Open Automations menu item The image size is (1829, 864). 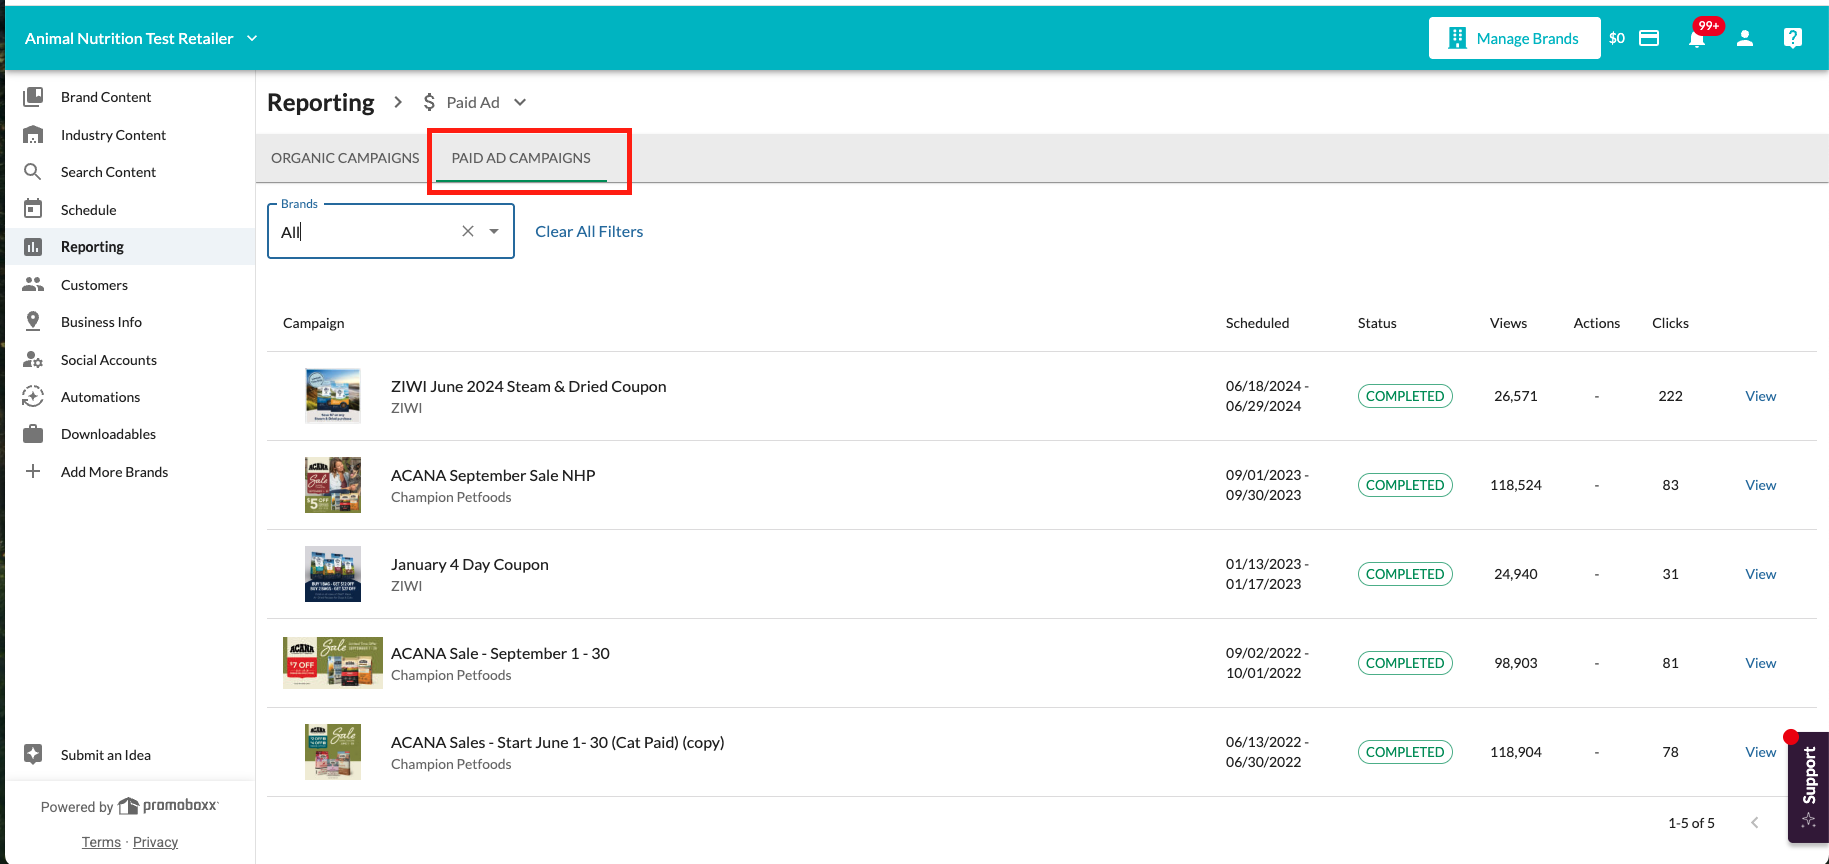click(x=100, y=397)
